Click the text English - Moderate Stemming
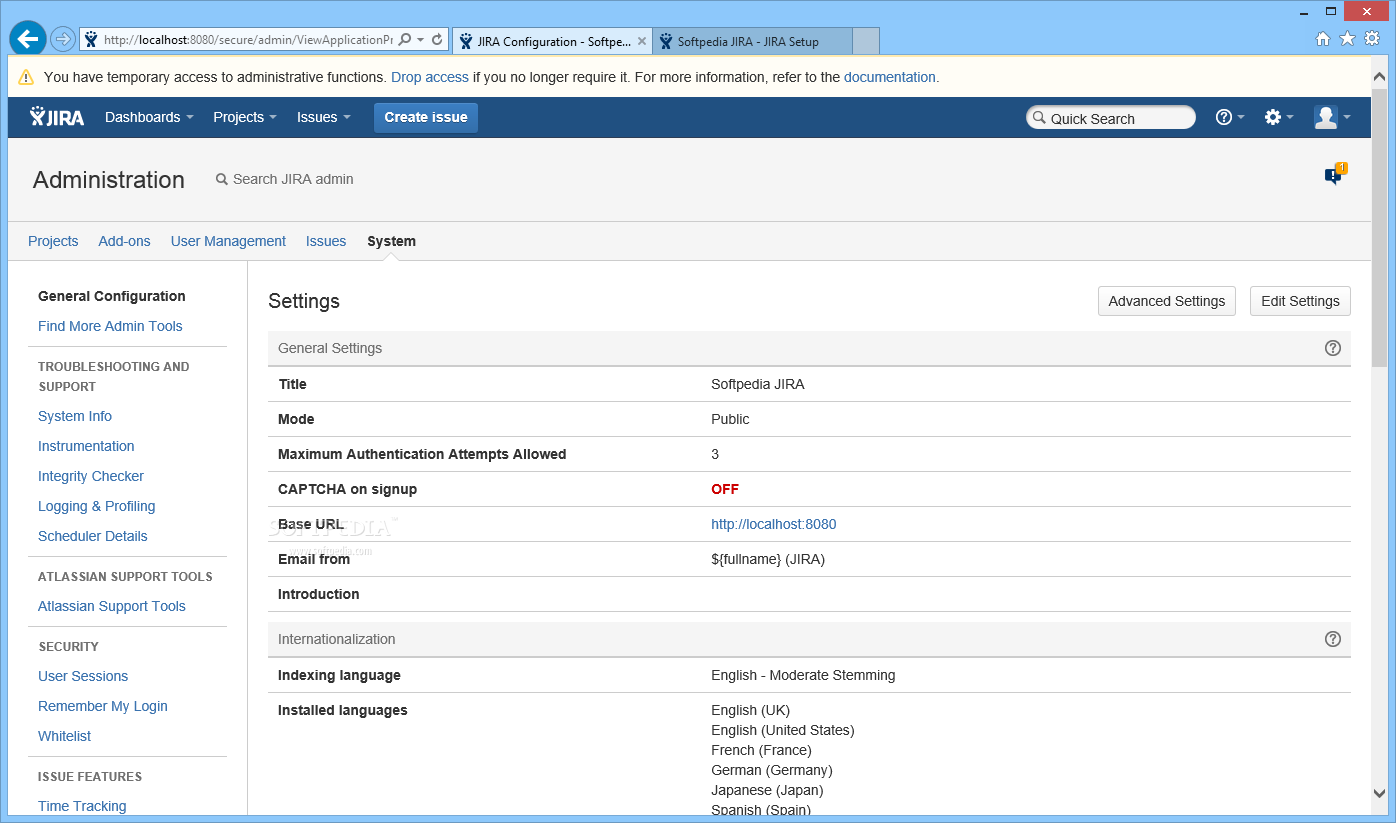This screenshot has width=1396, height=823. (x=803, y=675)
